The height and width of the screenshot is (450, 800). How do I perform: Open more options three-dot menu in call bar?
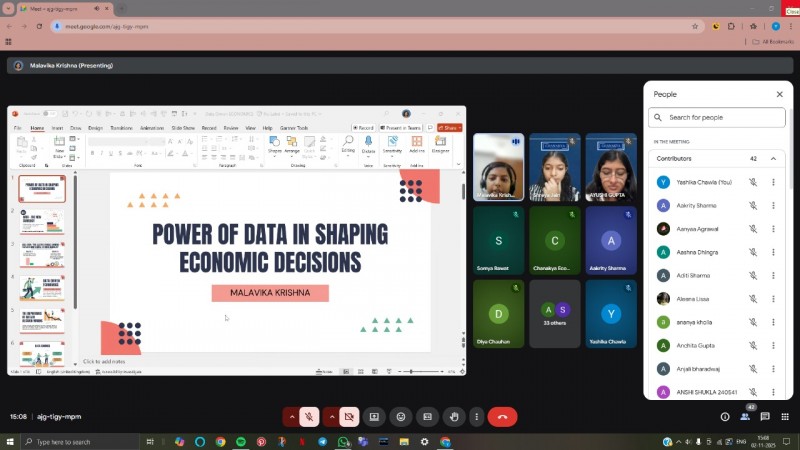click(x=478, y=416)
